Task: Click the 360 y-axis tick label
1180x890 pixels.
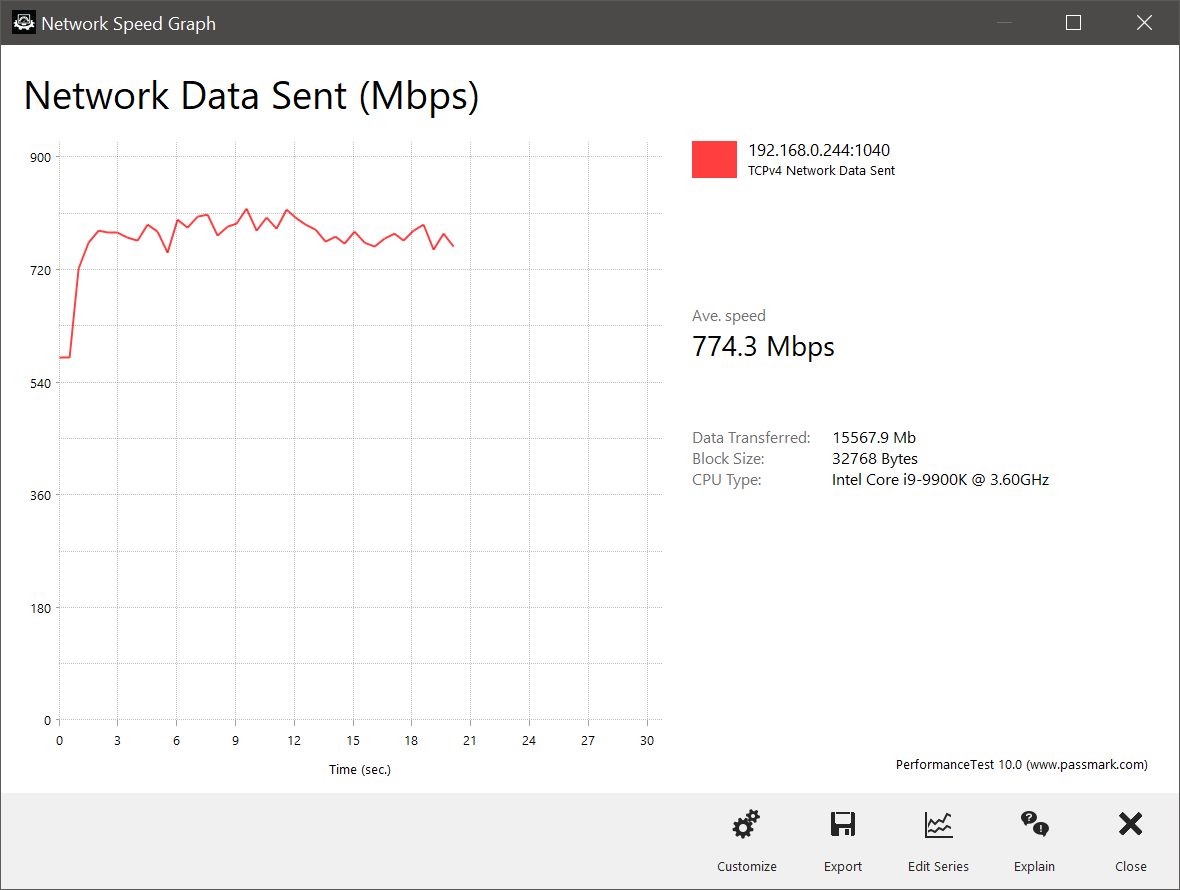Action: click(40, 496)
